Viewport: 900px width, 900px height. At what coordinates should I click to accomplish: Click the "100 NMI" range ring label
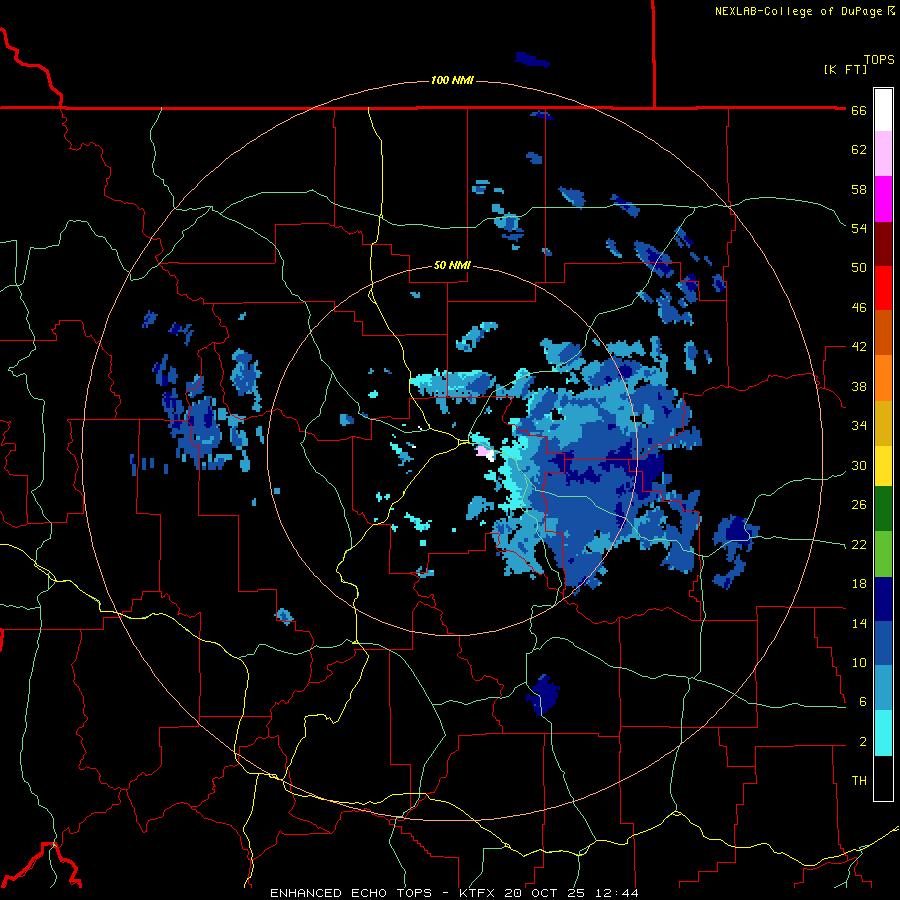click(x=452, y=80)
